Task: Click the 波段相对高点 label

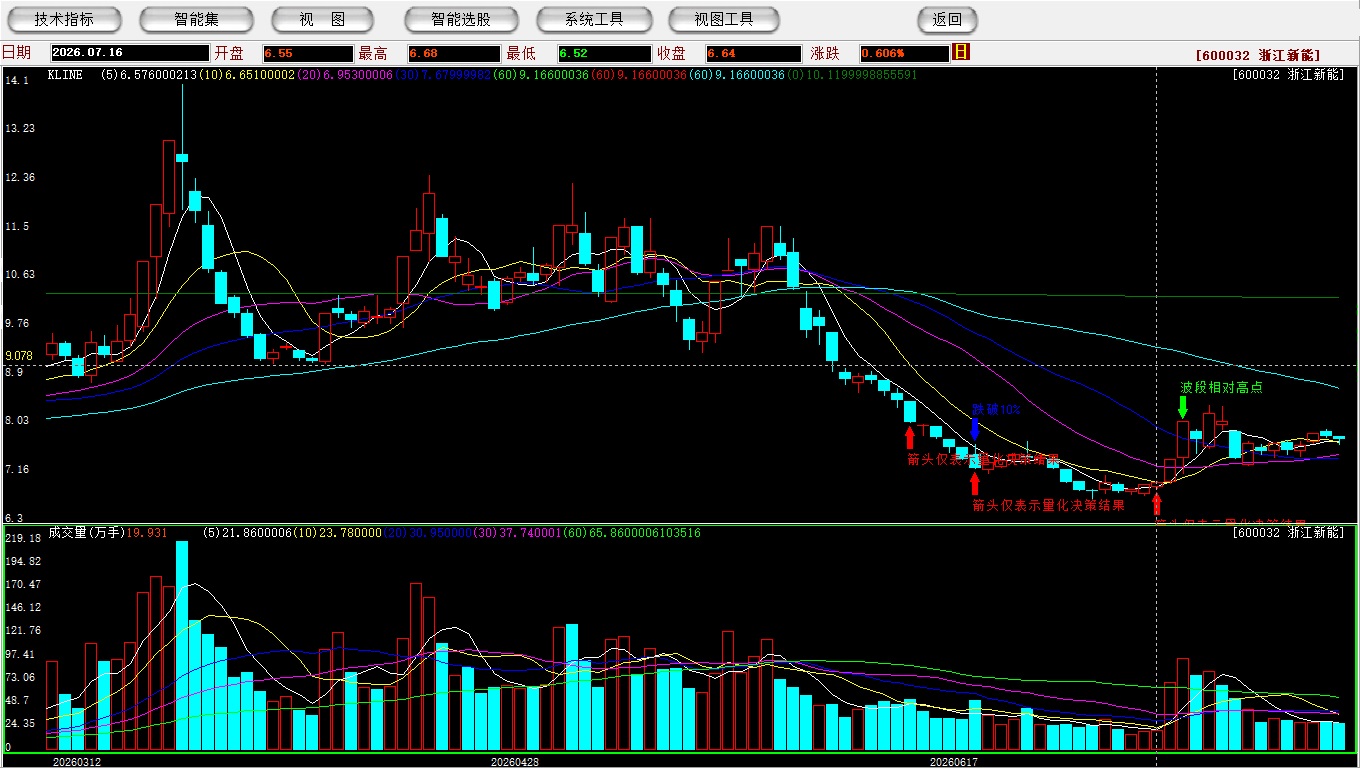Action: (1221, 387)
